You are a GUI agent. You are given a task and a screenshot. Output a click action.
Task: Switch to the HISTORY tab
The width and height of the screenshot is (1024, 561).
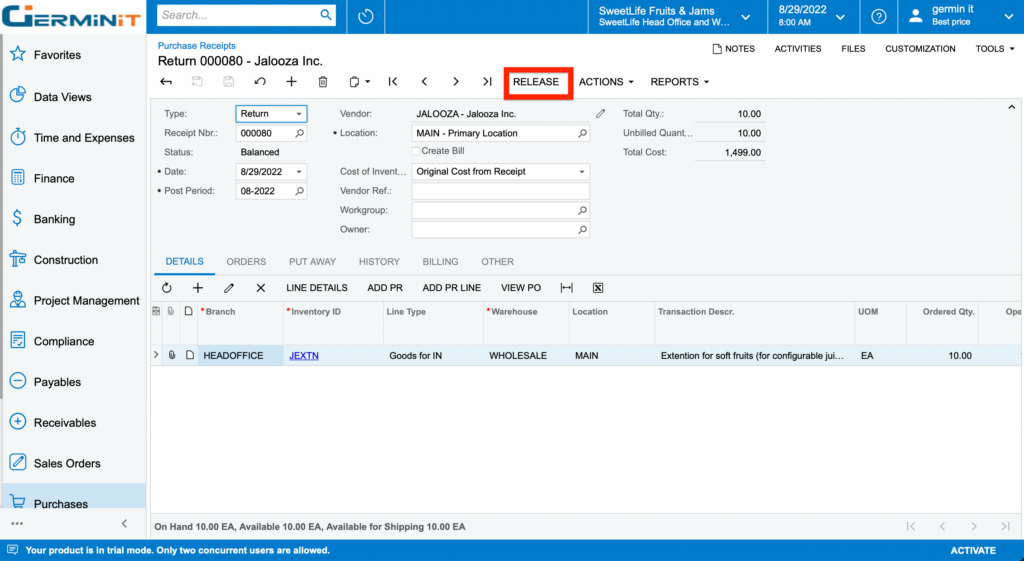click(x=379, y=261)
